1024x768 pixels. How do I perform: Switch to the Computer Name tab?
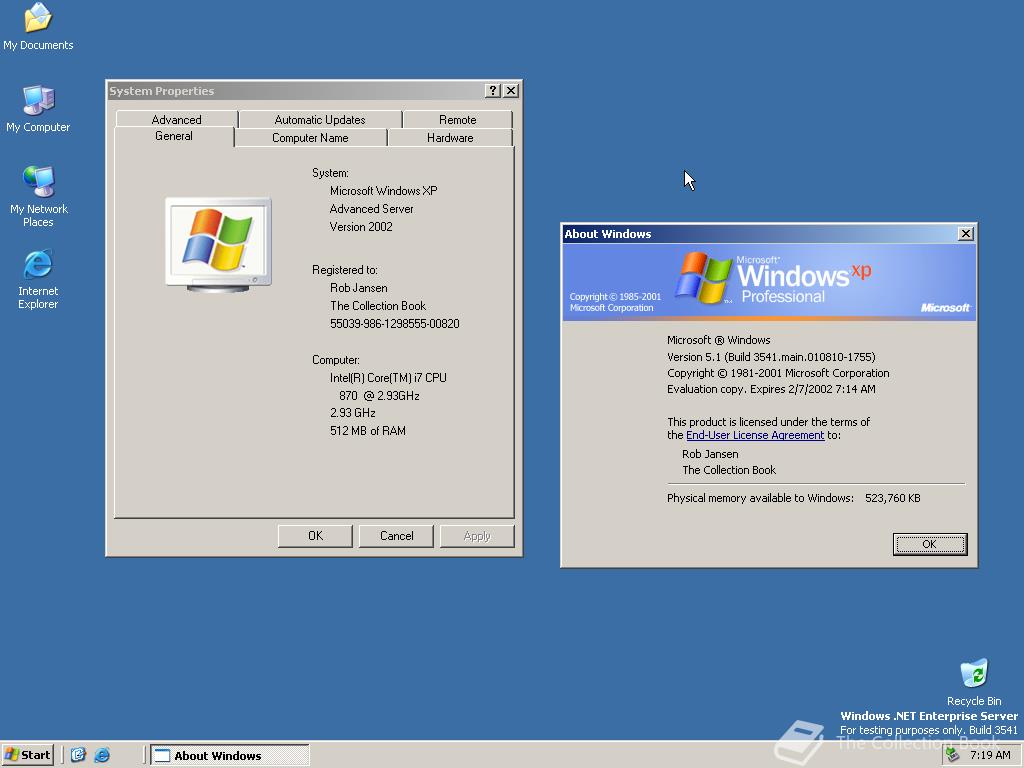[x=310, y=138]
